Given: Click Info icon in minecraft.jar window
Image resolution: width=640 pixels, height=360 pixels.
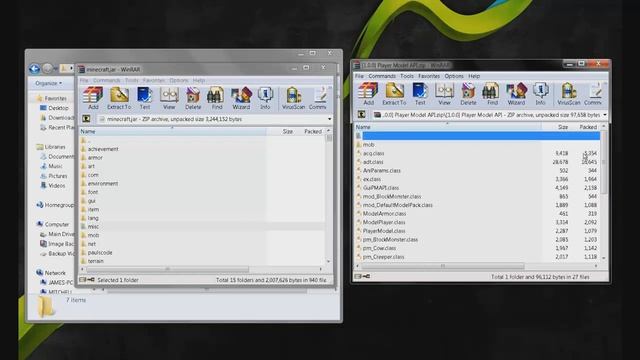Looking at the screenshot, I should 265,98.
